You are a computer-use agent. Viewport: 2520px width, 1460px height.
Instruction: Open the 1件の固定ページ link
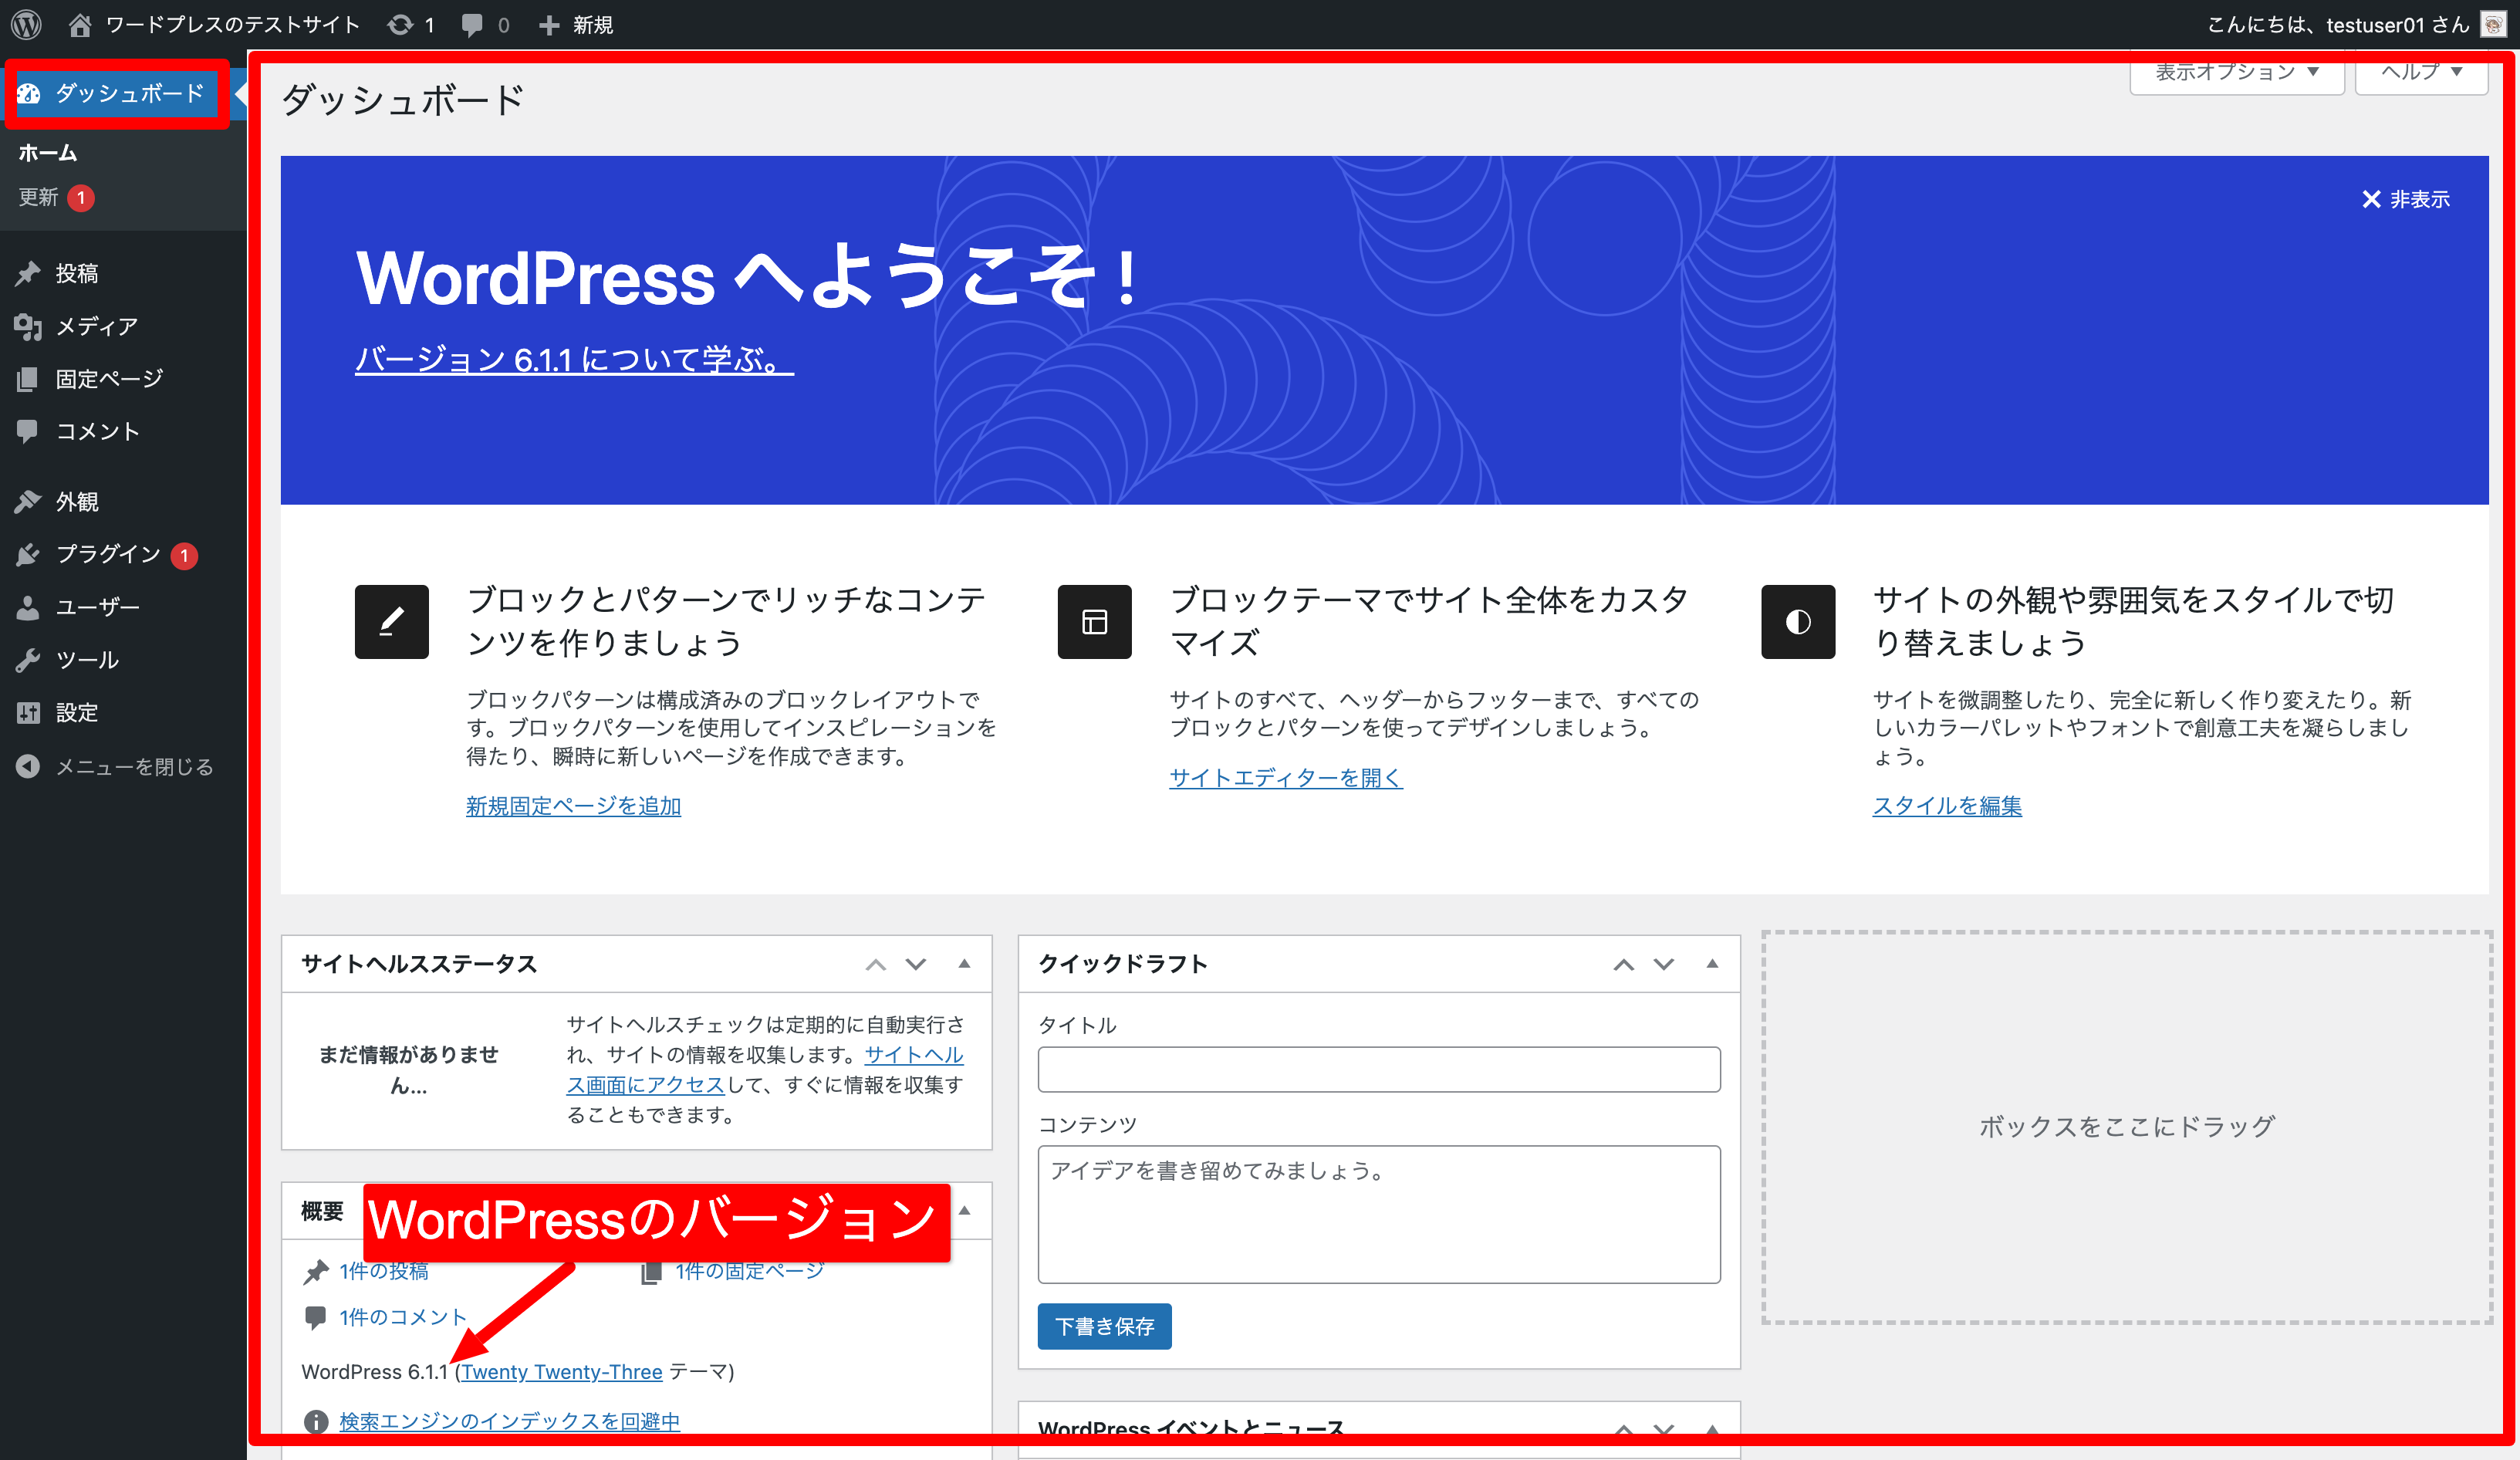pyautogui.click(x=749, y=1271)
